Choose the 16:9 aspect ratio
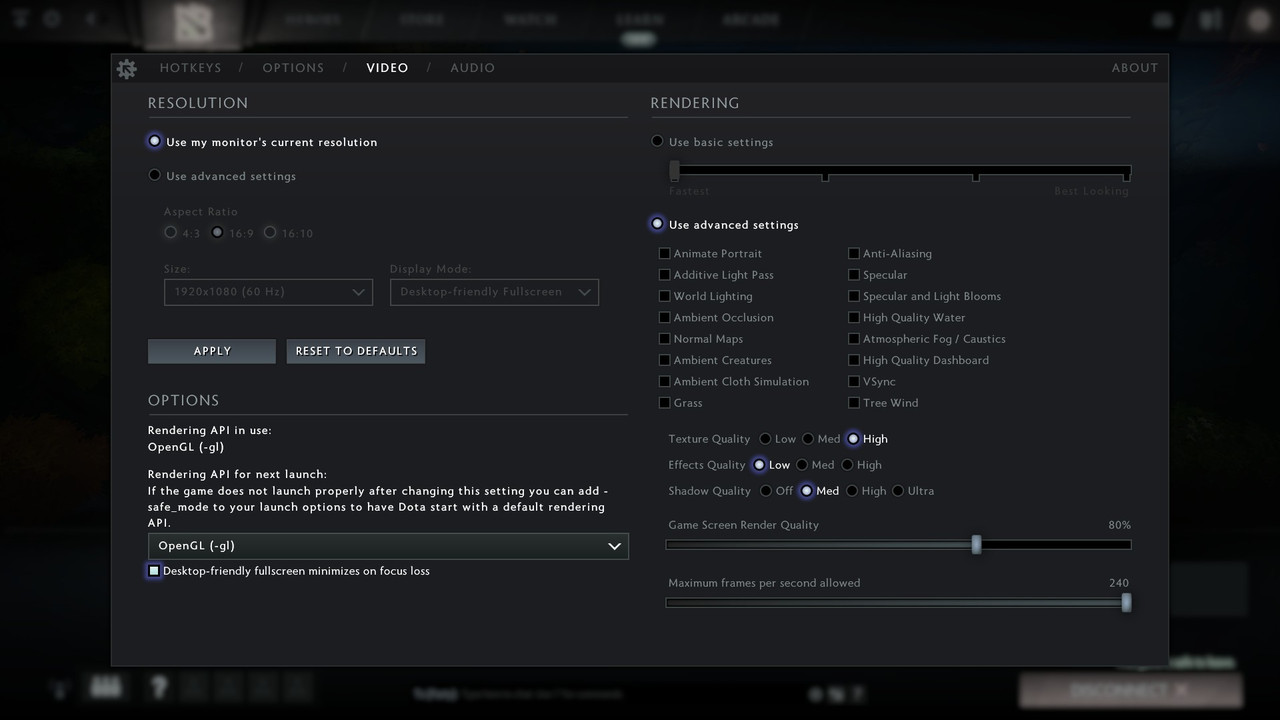Viewport: 1280px width, 720px height. [x=233, y=233]
